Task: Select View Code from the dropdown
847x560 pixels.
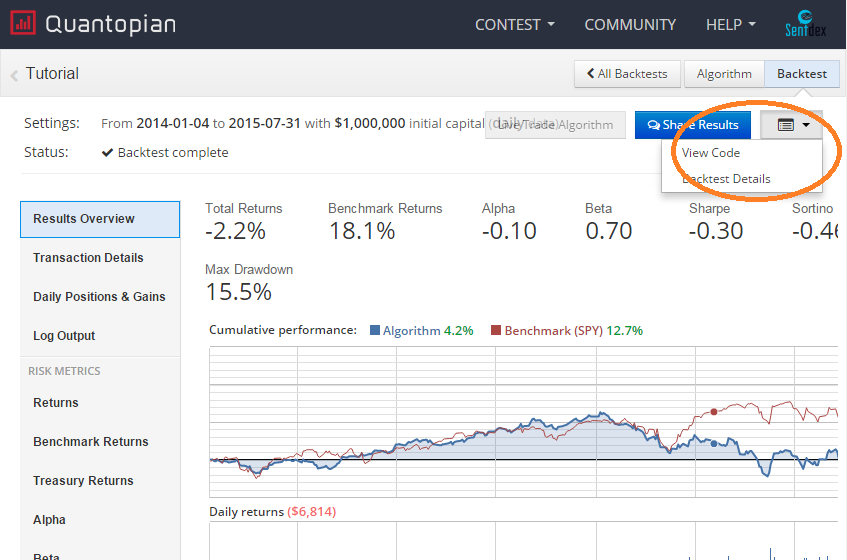Action: [711, 153]
